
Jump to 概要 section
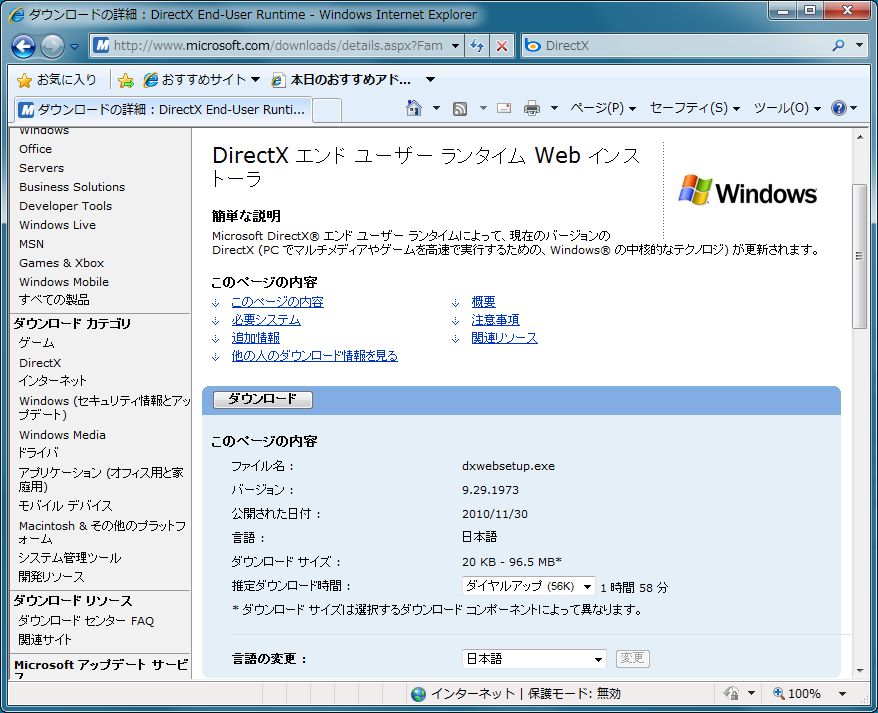[483, 302]
